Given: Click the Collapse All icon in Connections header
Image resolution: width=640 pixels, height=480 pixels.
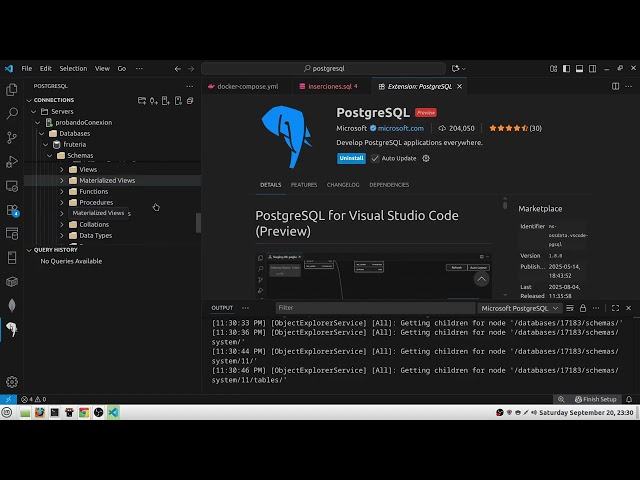Looking at the screenshot, I should [190, 100].
